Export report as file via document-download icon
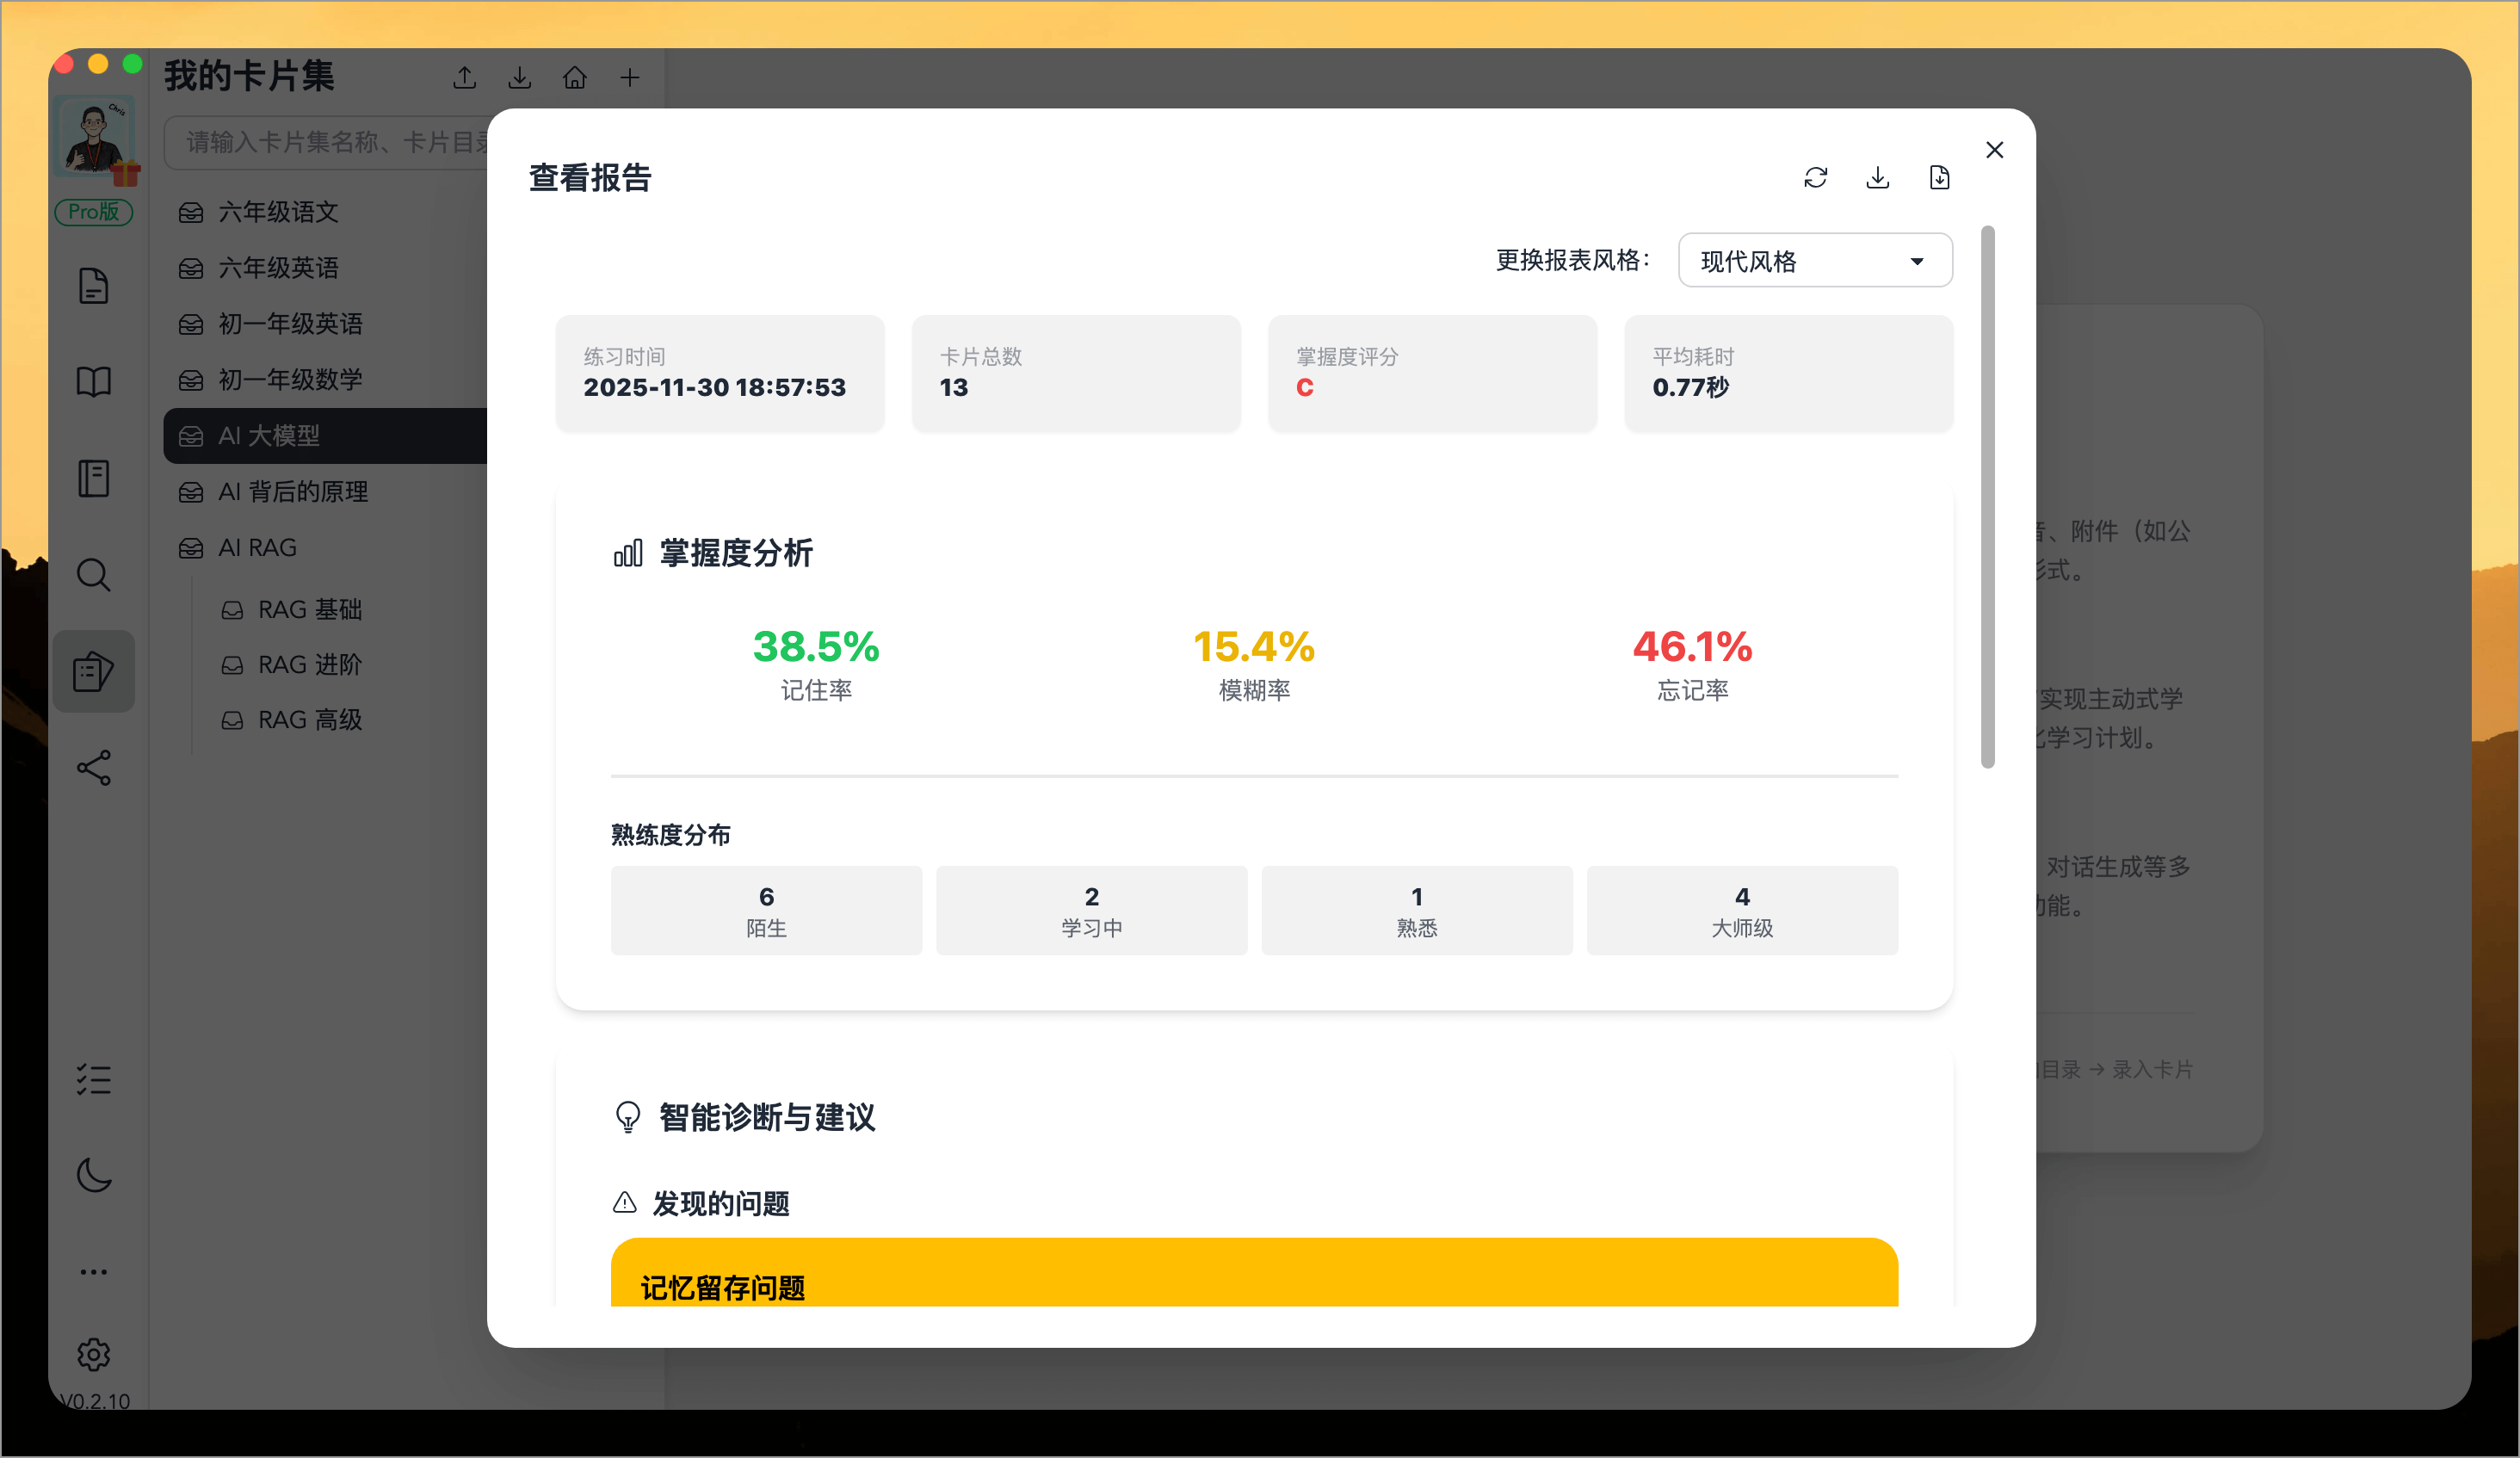 (1938, 177)
